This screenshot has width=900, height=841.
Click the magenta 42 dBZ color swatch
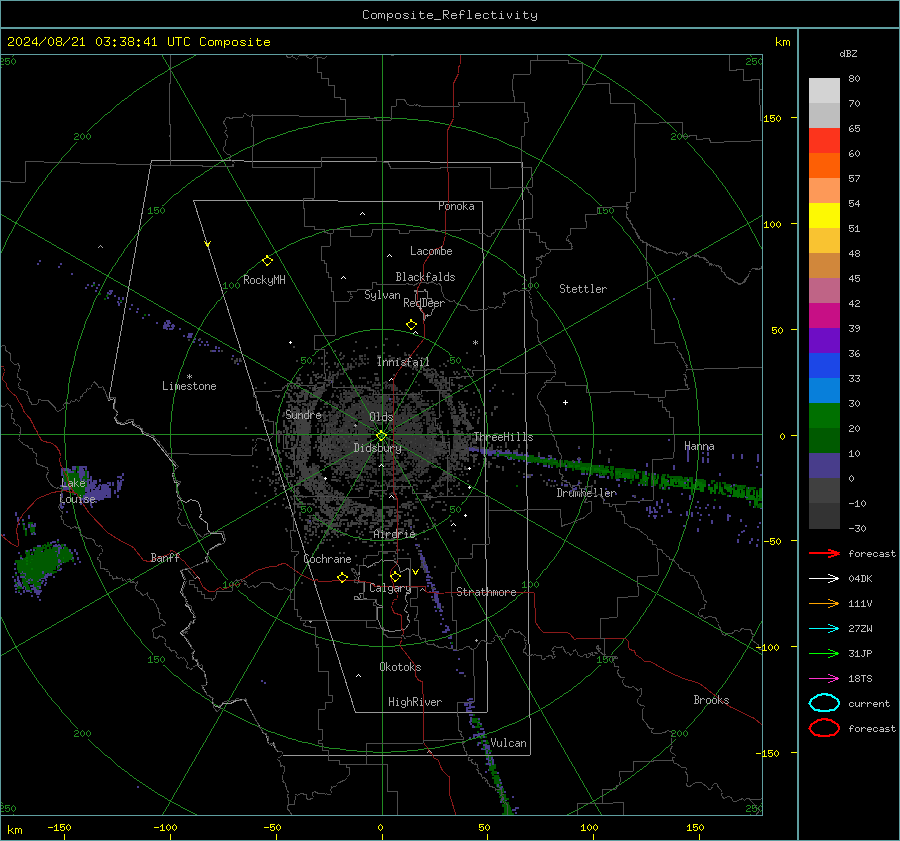click(824, 316)
